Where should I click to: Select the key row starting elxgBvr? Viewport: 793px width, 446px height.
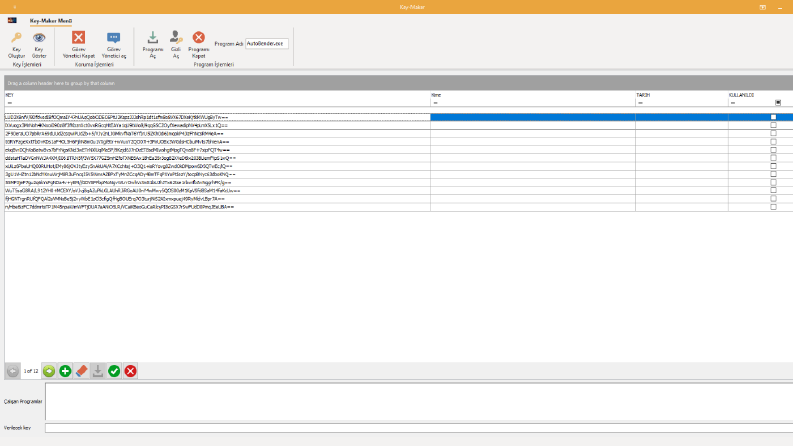point(217,150)
